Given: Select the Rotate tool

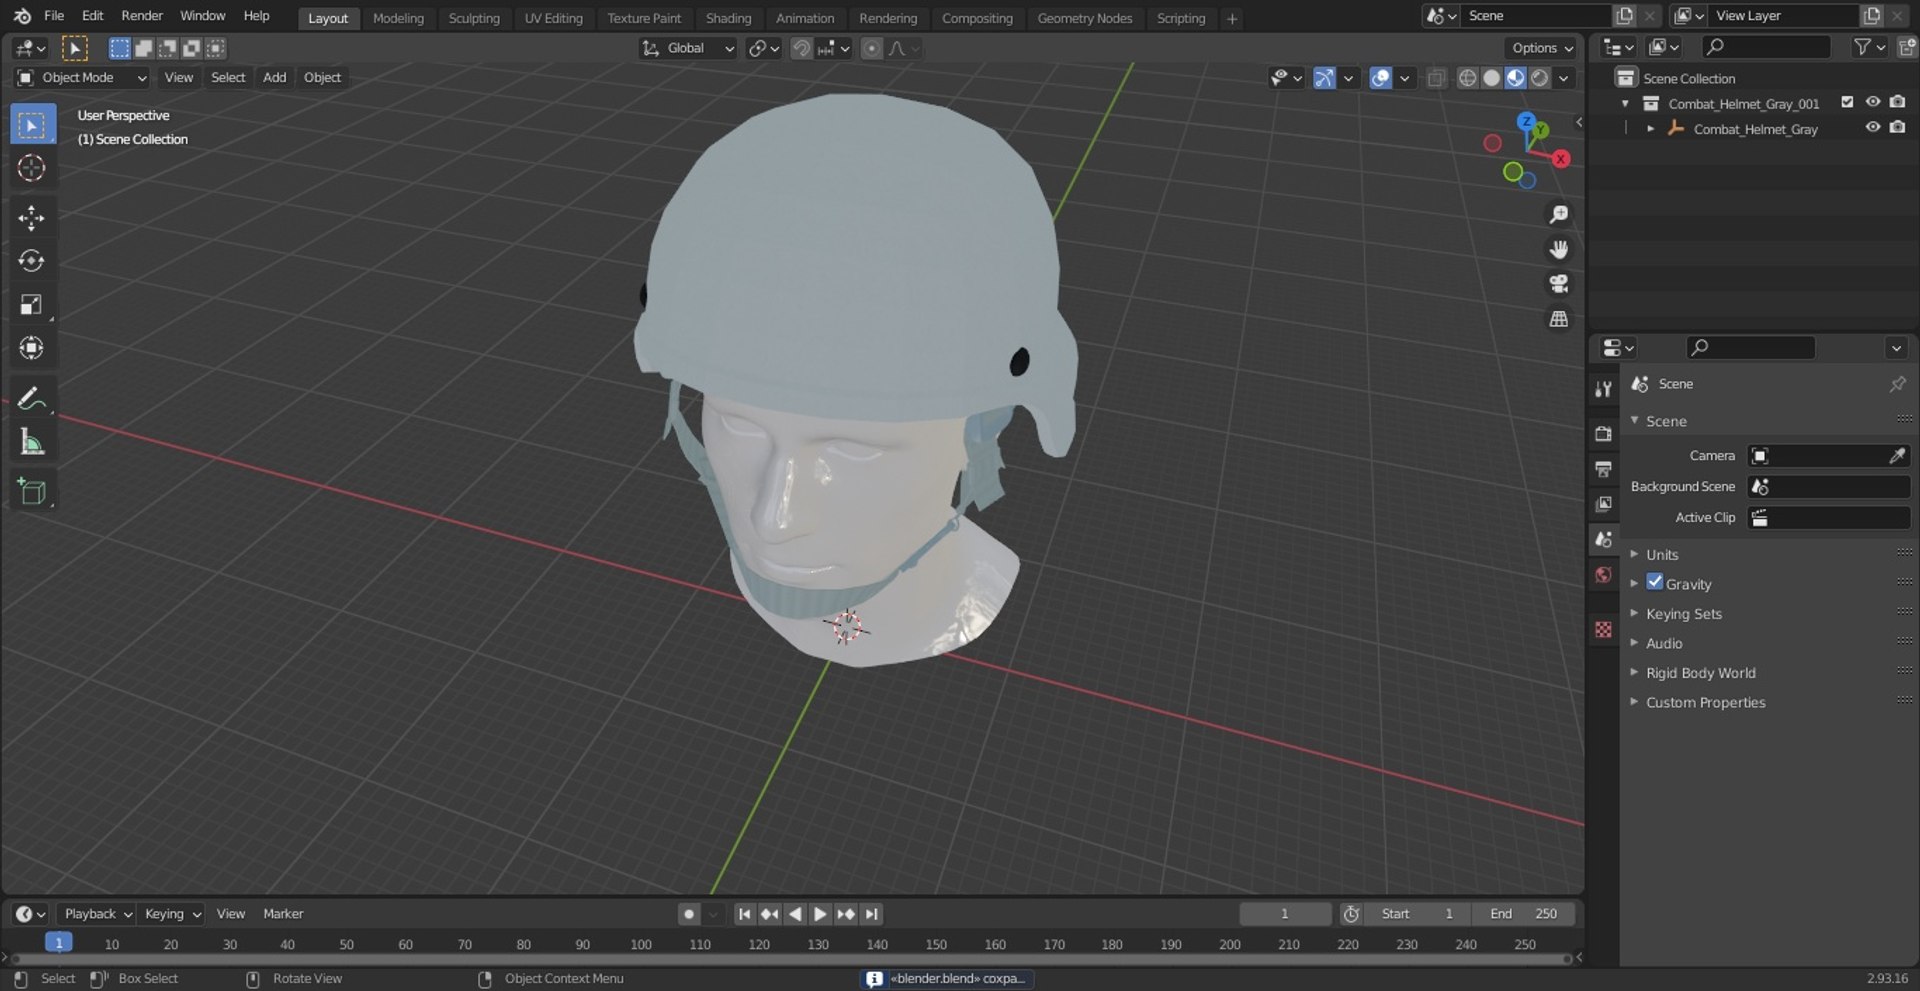Looking at the screenshot, I should (31, 261).
